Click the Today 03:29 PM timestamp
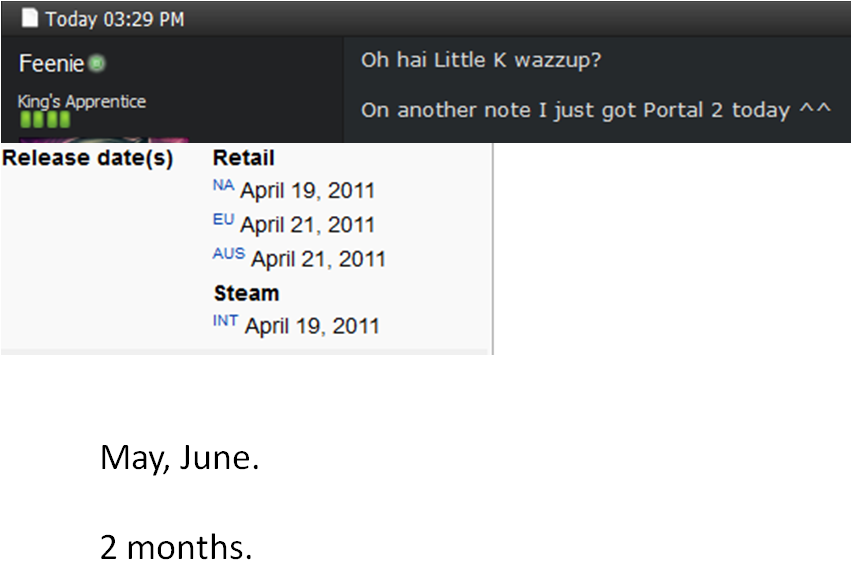This screenshot has width=852, height=579. [x=115, y=20]
